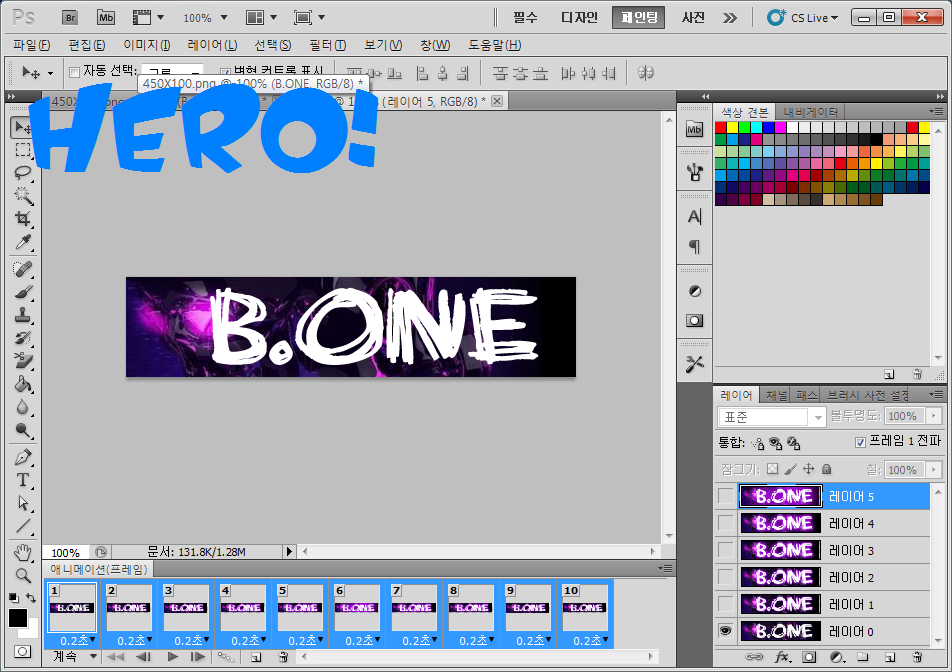Open the Brush Presets dock icon
Image resolution: width=952 pixels, height=672 pixels.
point(694,173)
